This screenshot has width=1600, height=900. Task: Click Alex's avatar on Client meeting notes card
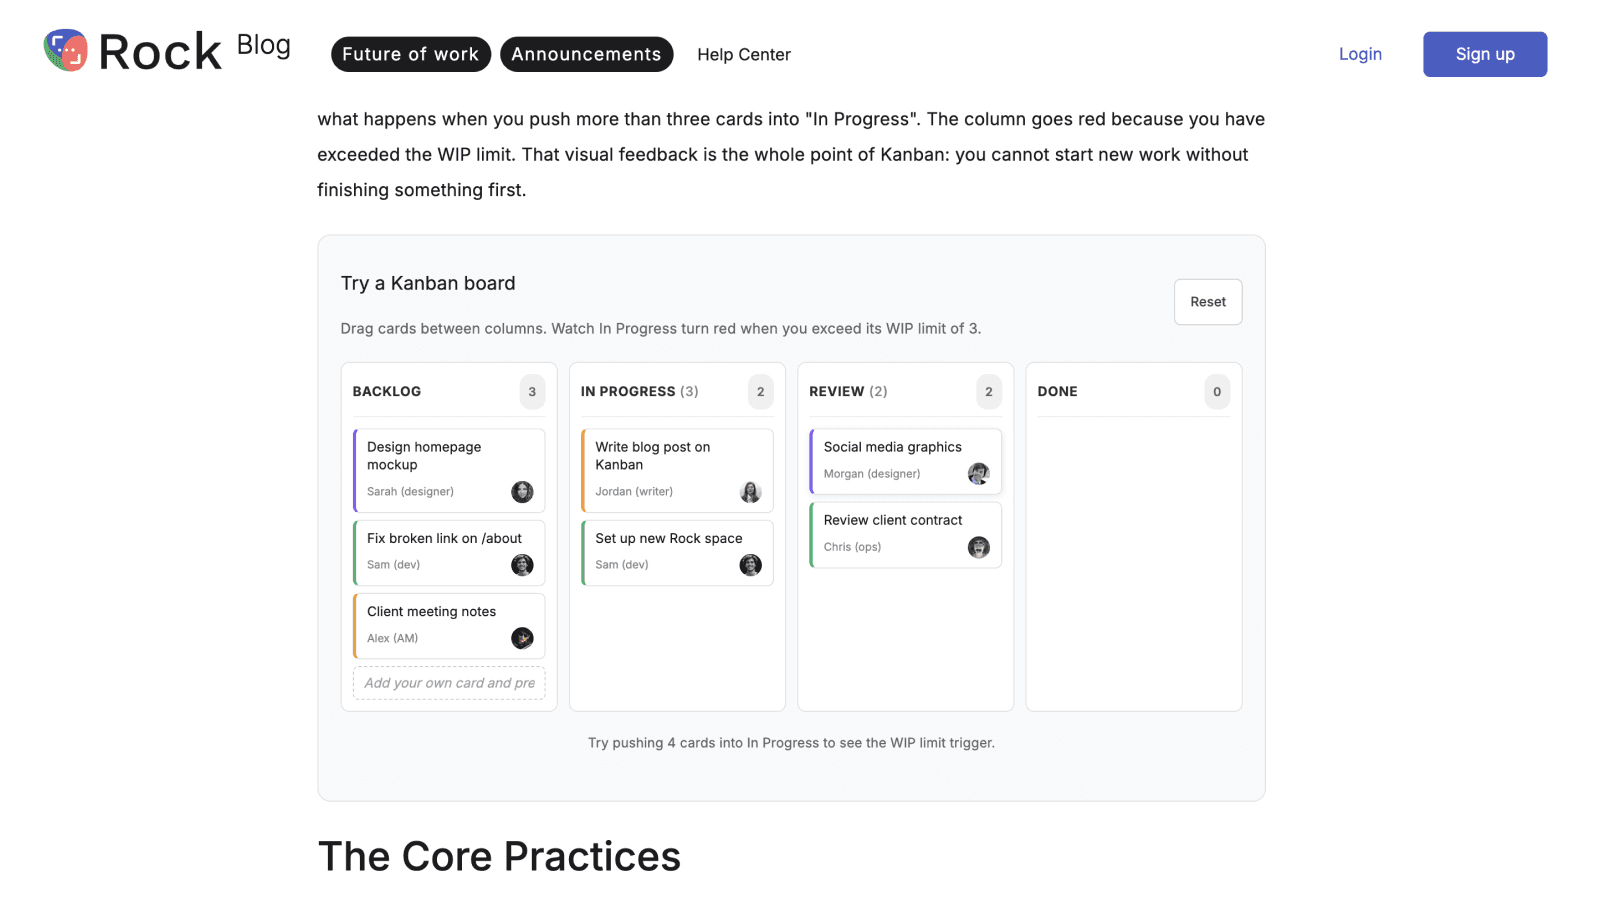[x=522, y=638]
